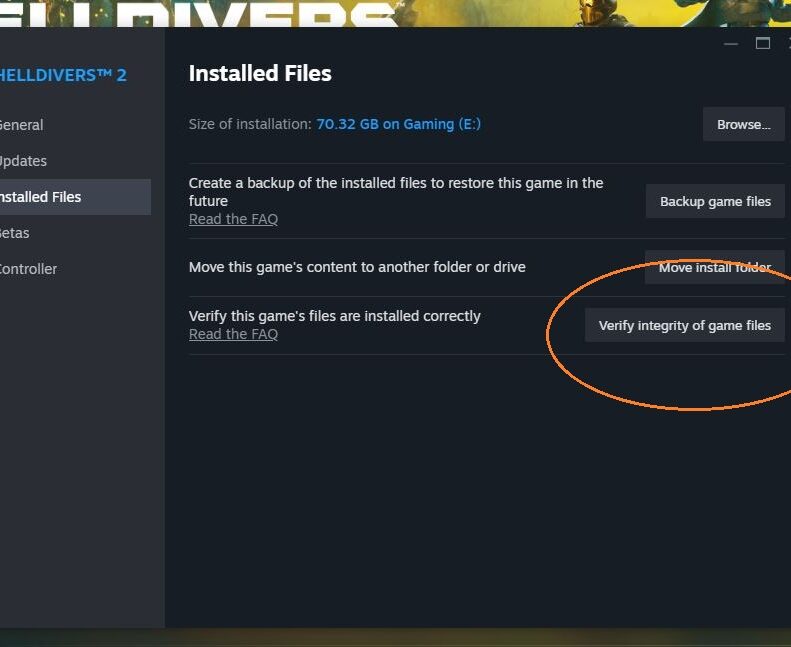Viewport: 791px width, 647px height.
Task: Click the 'Verify this game's files' description text
Action: click(334, 316)
